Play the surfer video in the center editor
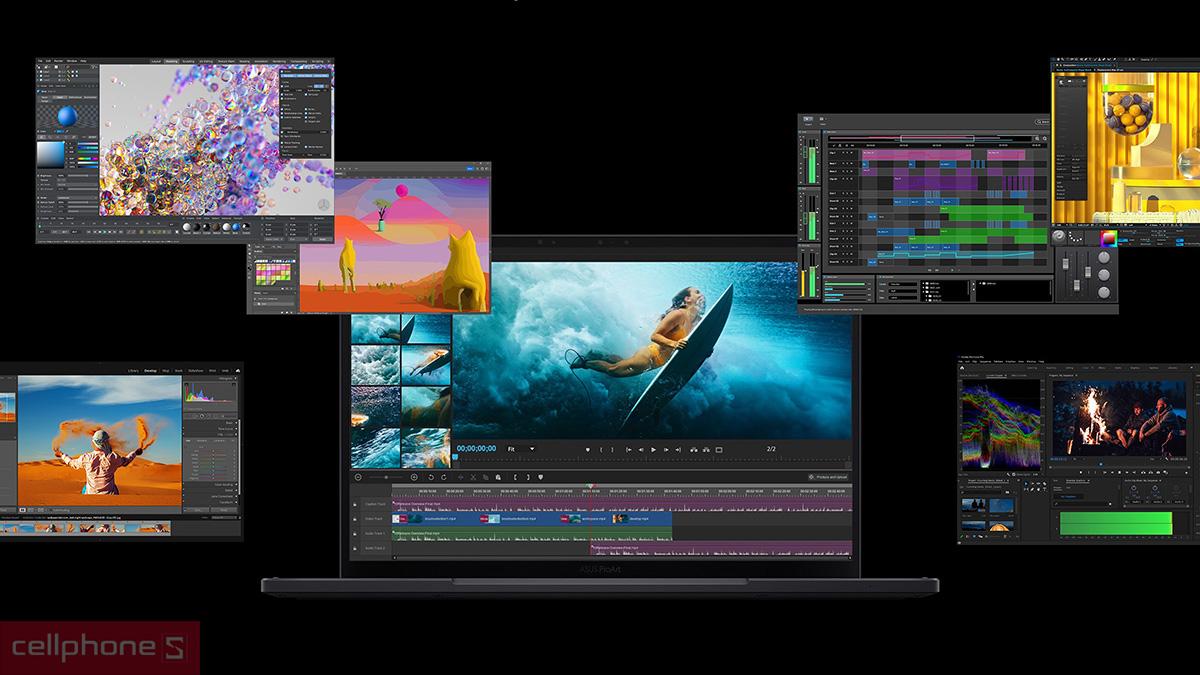Image resolution: width=1200 pixels, height=675 pixels. point(653,449)
